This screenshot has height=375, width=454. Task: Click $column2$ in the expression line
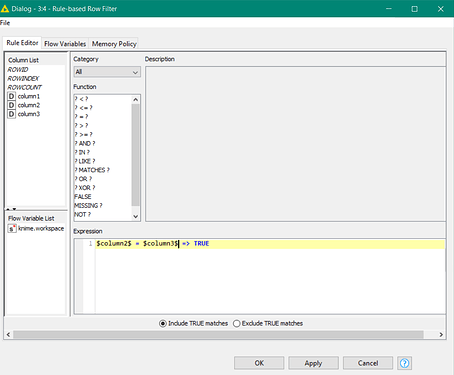coord(114,244)
